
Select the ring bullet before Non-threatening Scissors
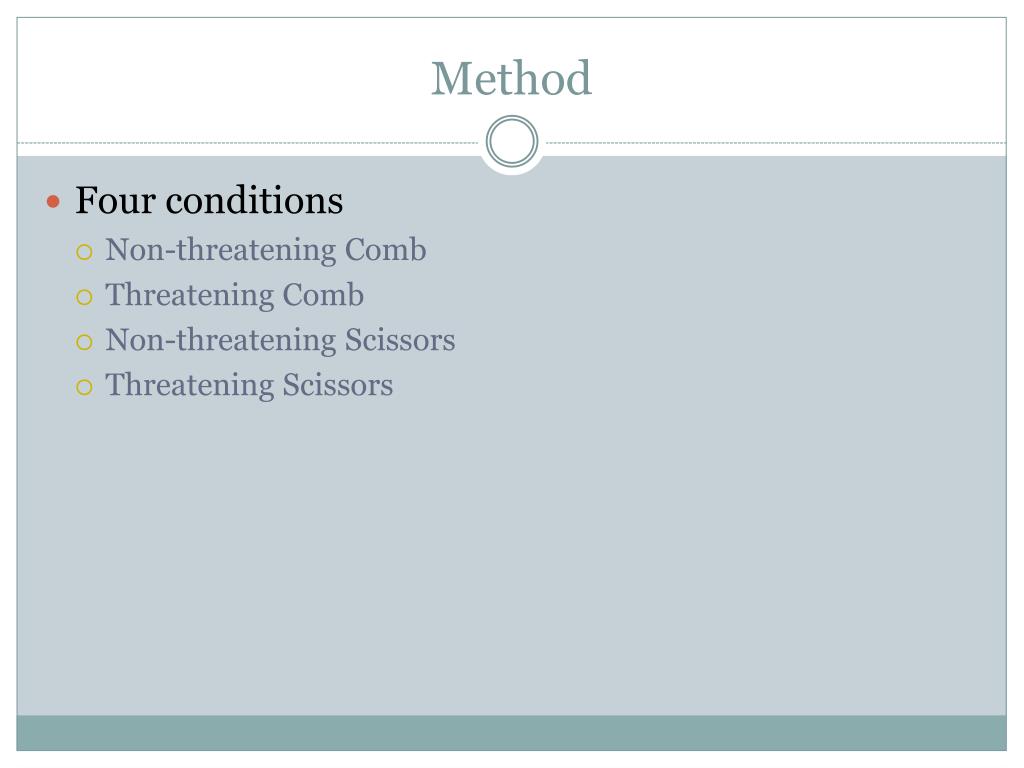tap(84, 342)
